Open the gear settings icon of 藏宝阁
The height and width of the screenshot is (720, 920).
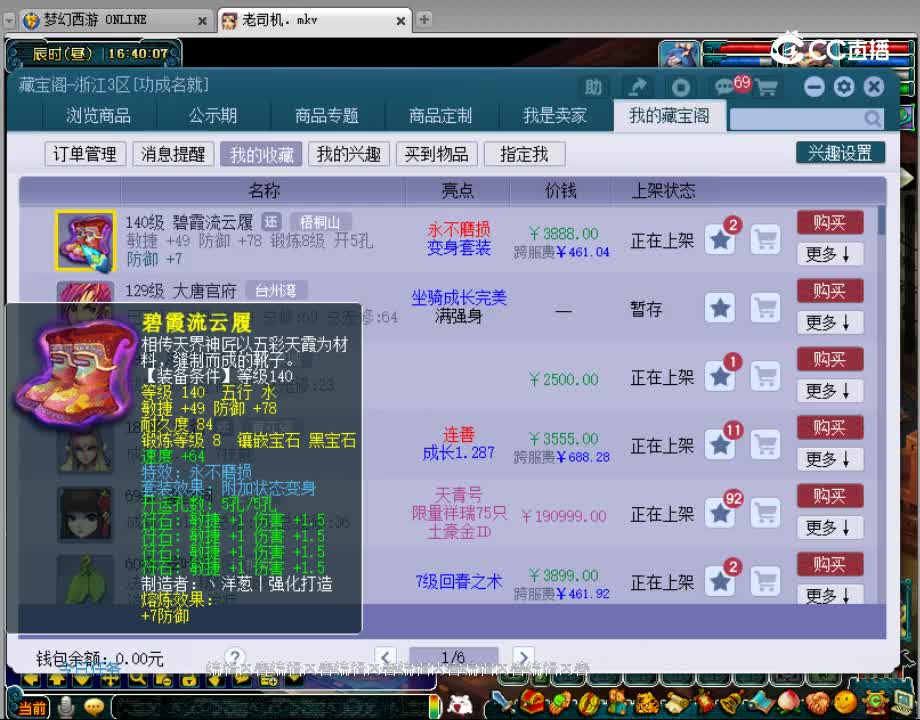pyautogui.click(x=844, y=87)
